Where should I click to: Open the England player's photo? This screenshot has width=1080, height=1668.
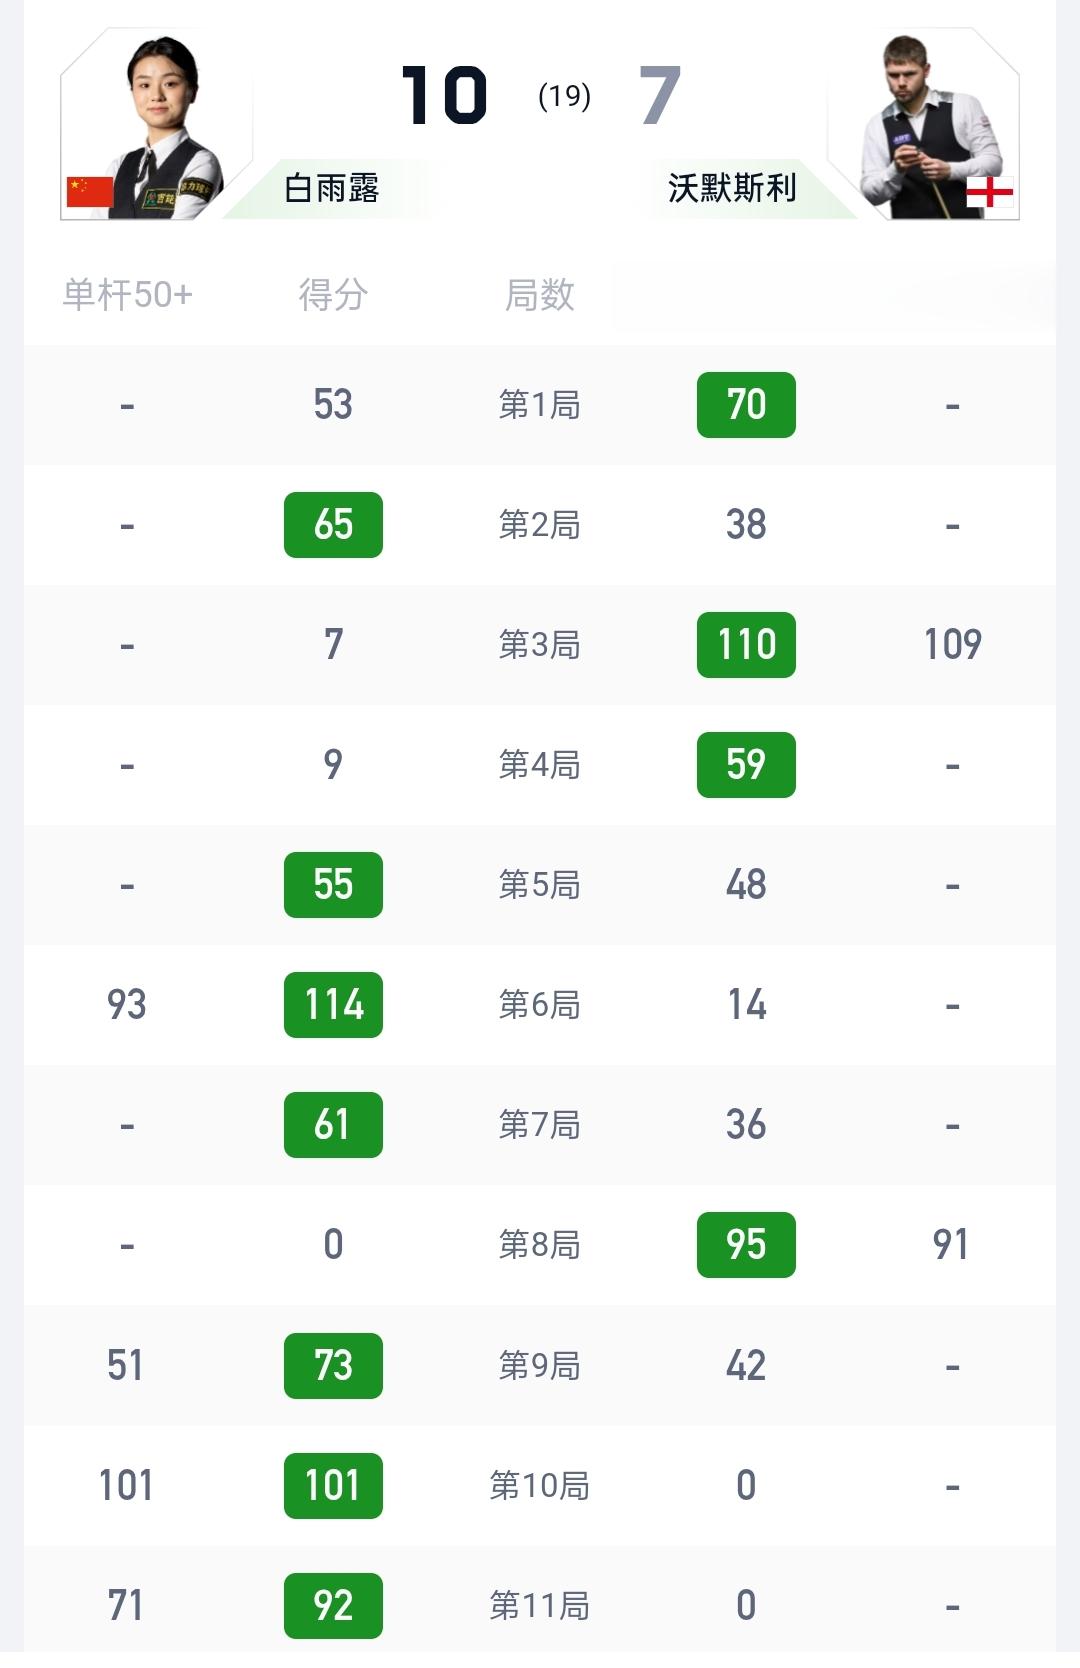click(x=925, y=125)
